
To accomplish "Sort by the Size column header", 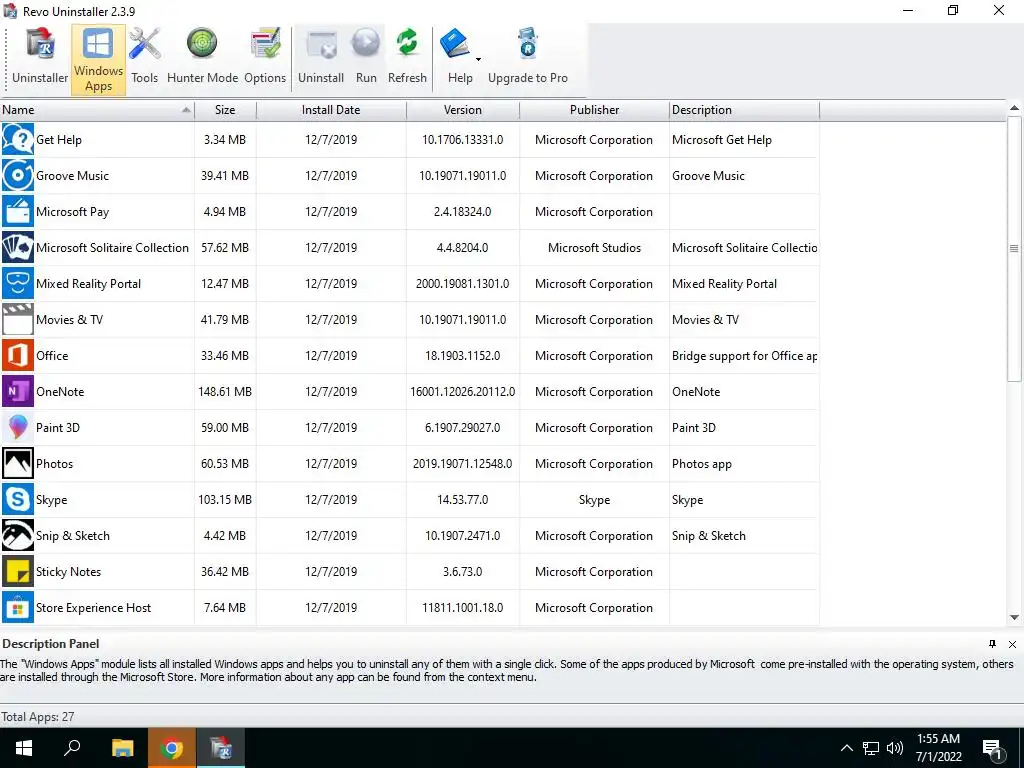I will 225,110.
